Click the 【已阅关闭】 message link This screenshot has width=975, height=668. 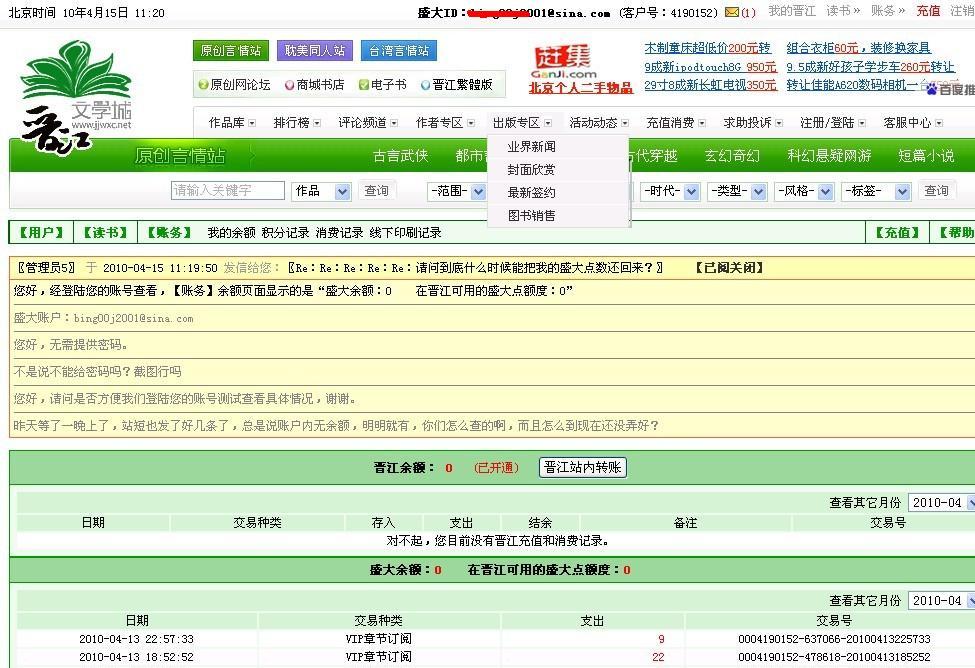point(729,268)
